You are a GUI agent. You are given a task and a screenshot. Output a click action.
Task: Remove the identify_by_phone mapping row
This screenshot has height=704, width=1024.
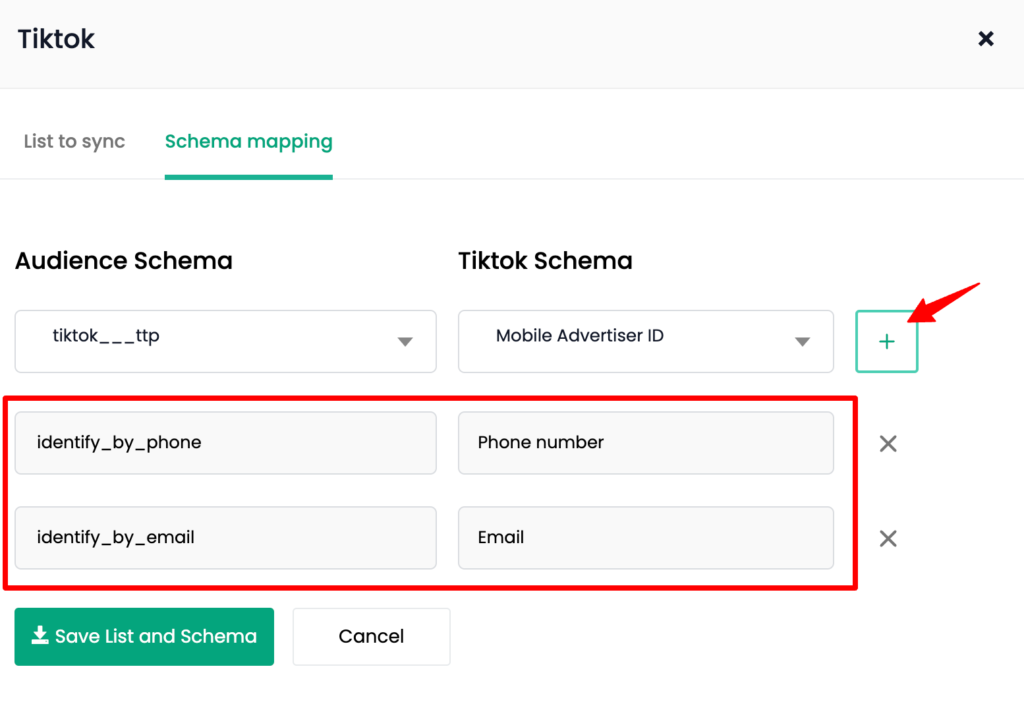[888, 443]
